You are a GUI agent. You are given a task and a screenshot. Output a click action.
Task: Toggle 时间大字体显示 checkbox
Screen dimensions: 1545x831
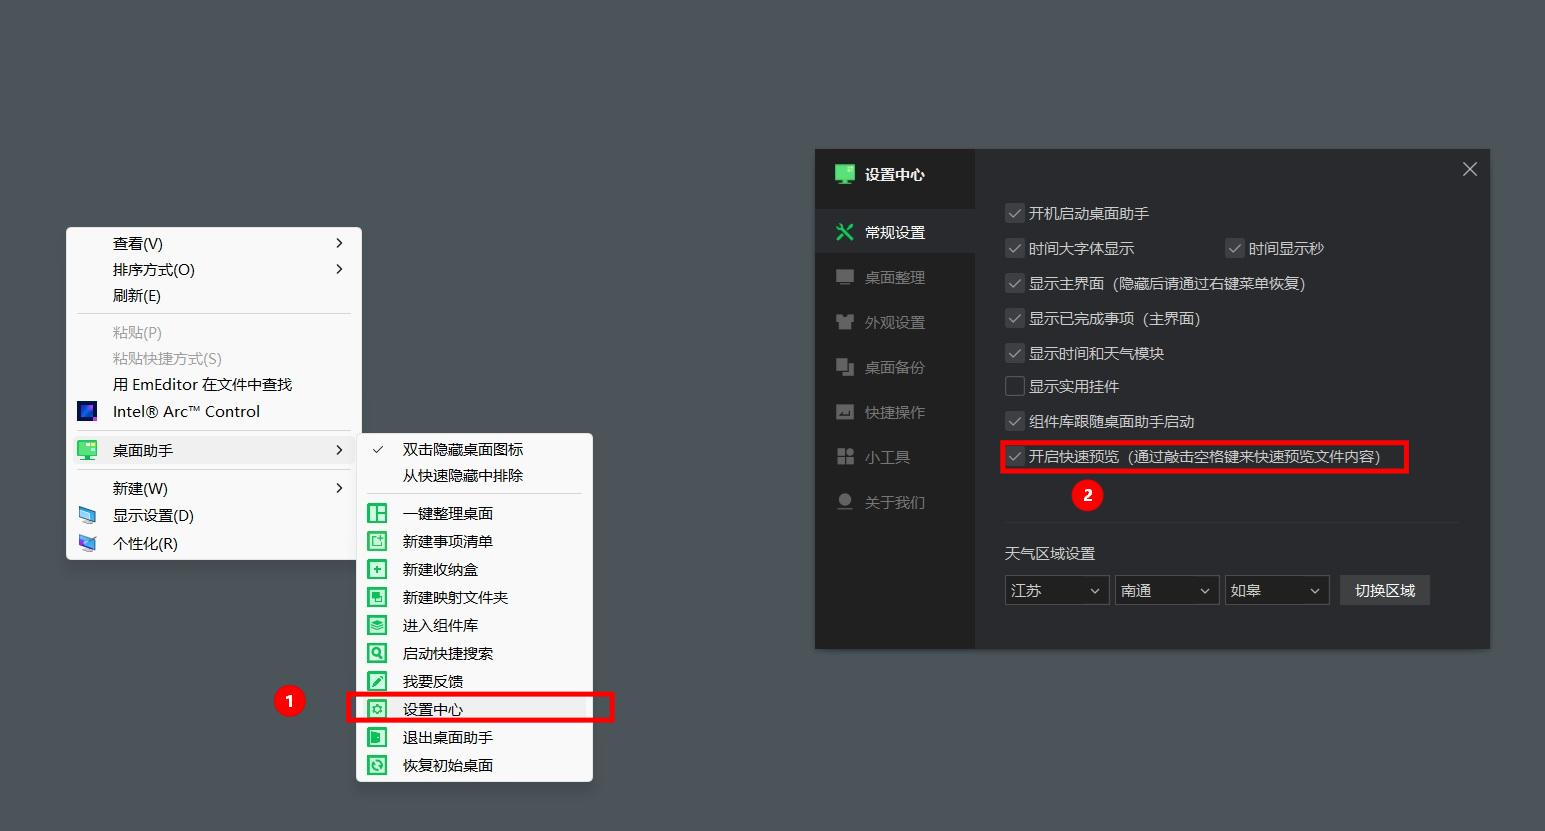coord(1015,248)
